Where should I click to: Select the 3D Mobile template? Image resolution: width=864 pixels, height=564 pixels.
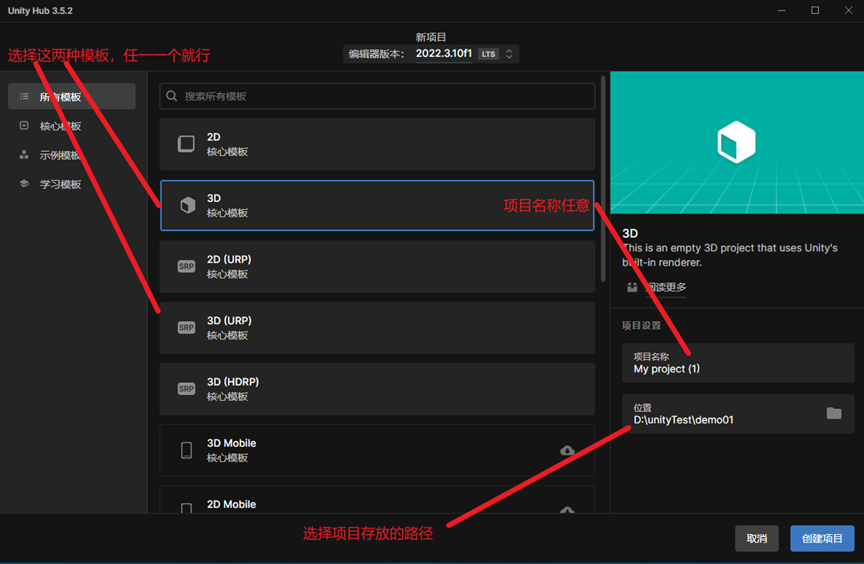[x=377, y=450]
